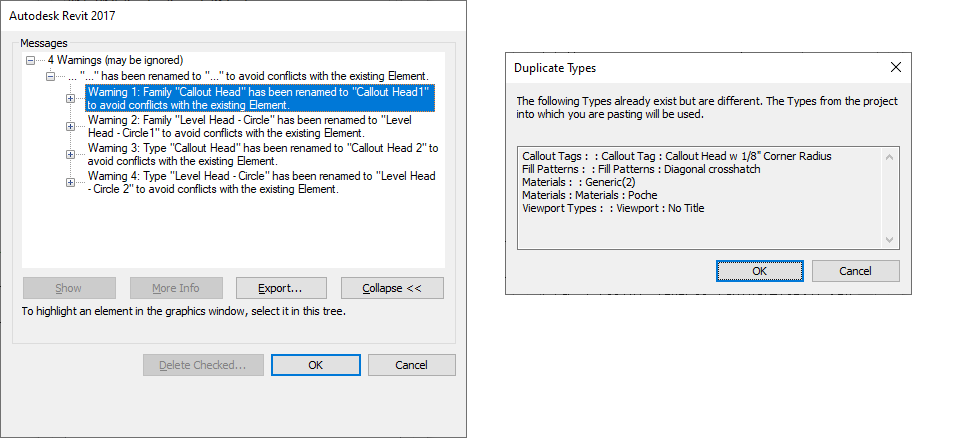Select the '4 Warnings (may be ignored)' item

coord(115,61)
